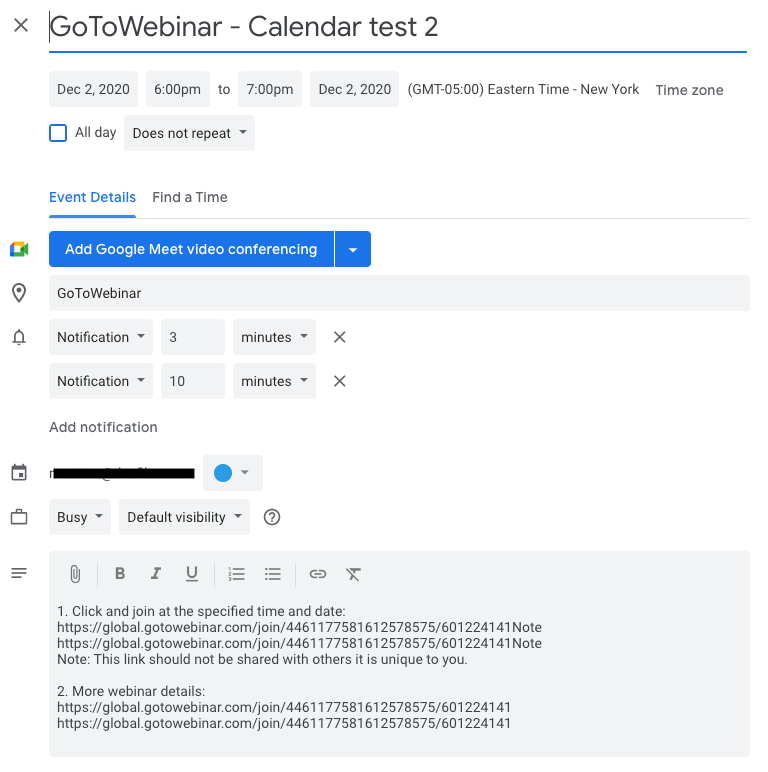Expand the Busy availability dropdown

80,517
